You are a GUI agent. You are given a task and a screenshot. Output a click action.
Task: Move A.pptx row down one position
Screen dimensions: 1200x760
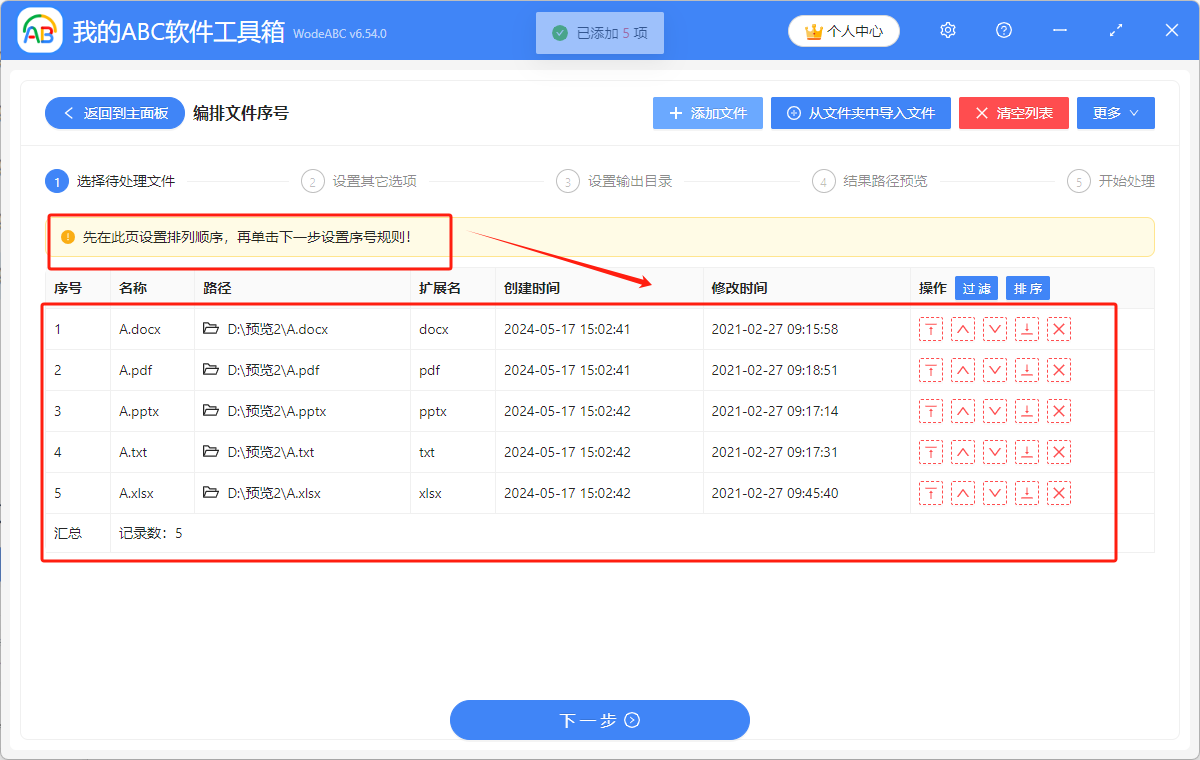point(994,411)
